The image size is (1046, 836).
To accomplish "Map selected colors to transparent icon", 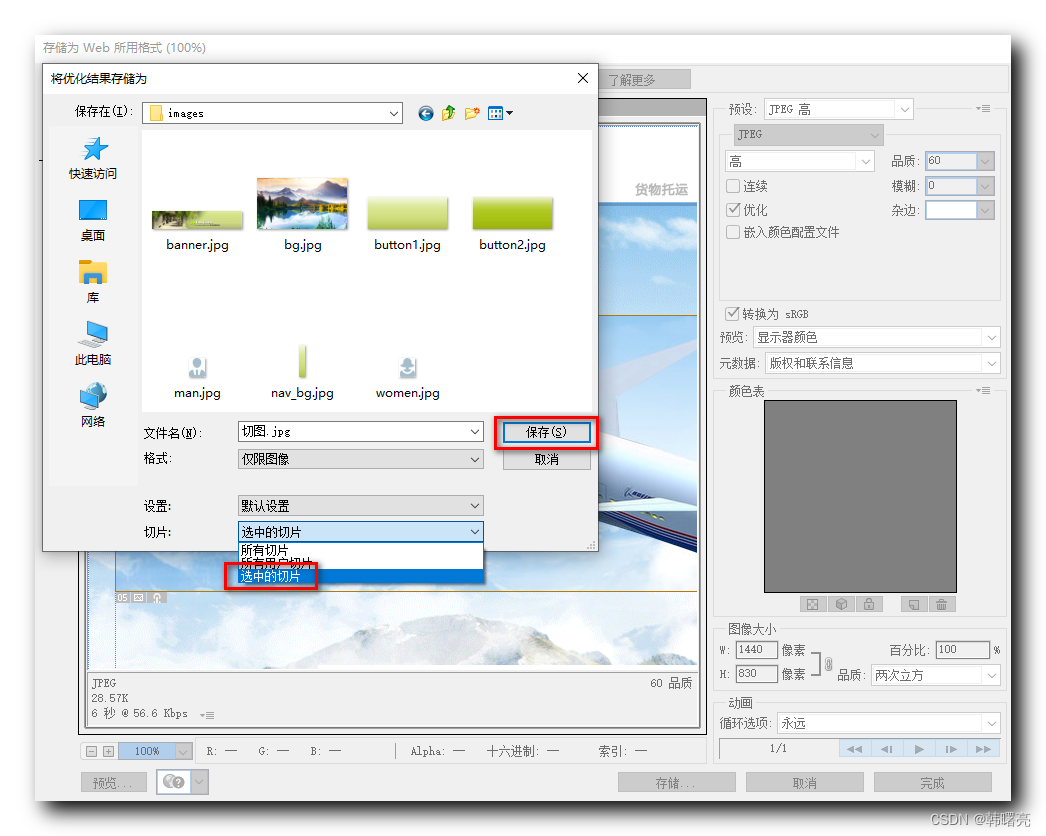I will (x=812, y=604).
